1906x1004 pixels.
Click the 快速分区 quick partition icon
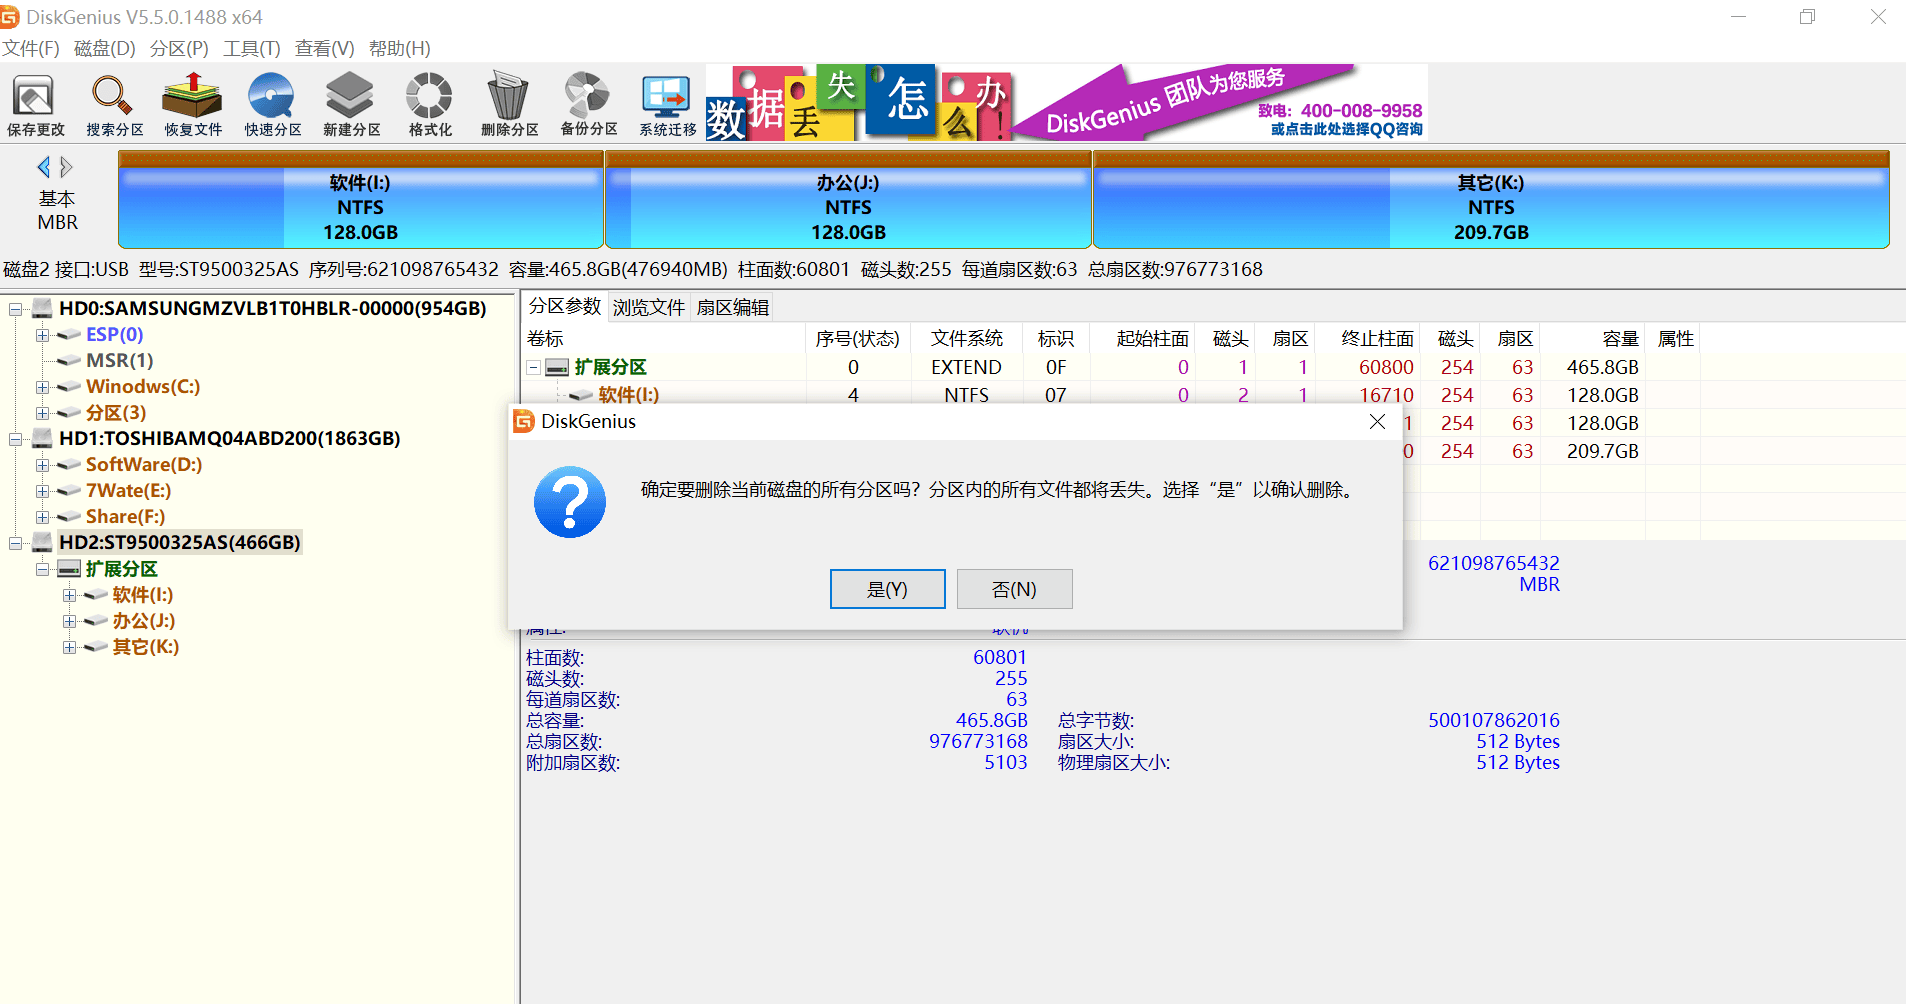272,104
